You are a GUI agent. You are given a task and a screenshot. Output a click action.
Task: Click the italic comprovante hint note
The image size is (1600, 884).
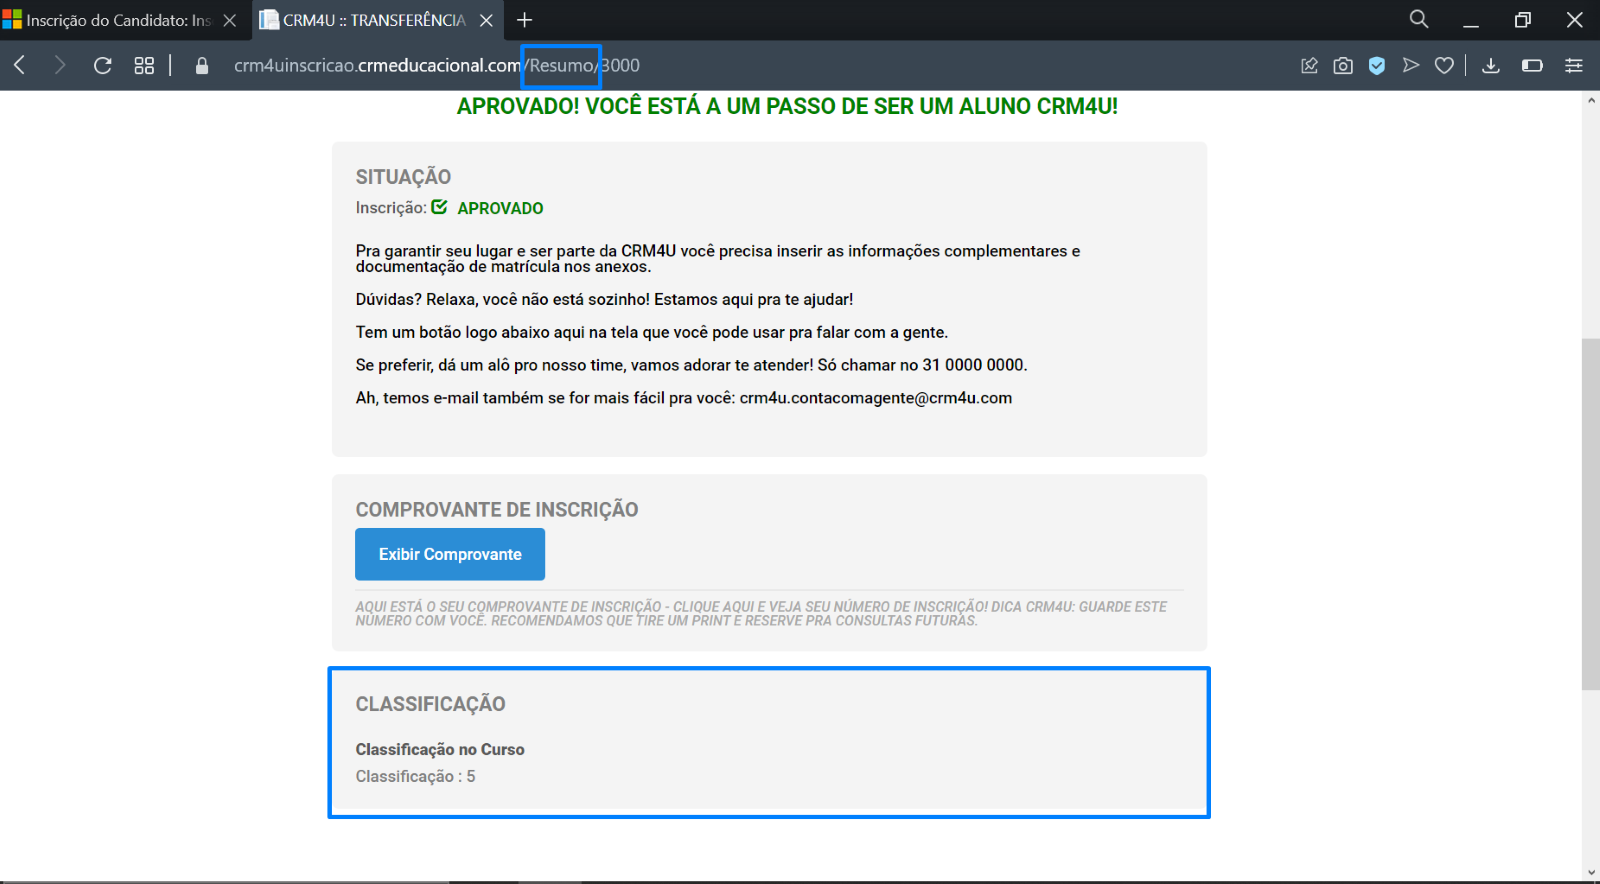click(761, 613)
